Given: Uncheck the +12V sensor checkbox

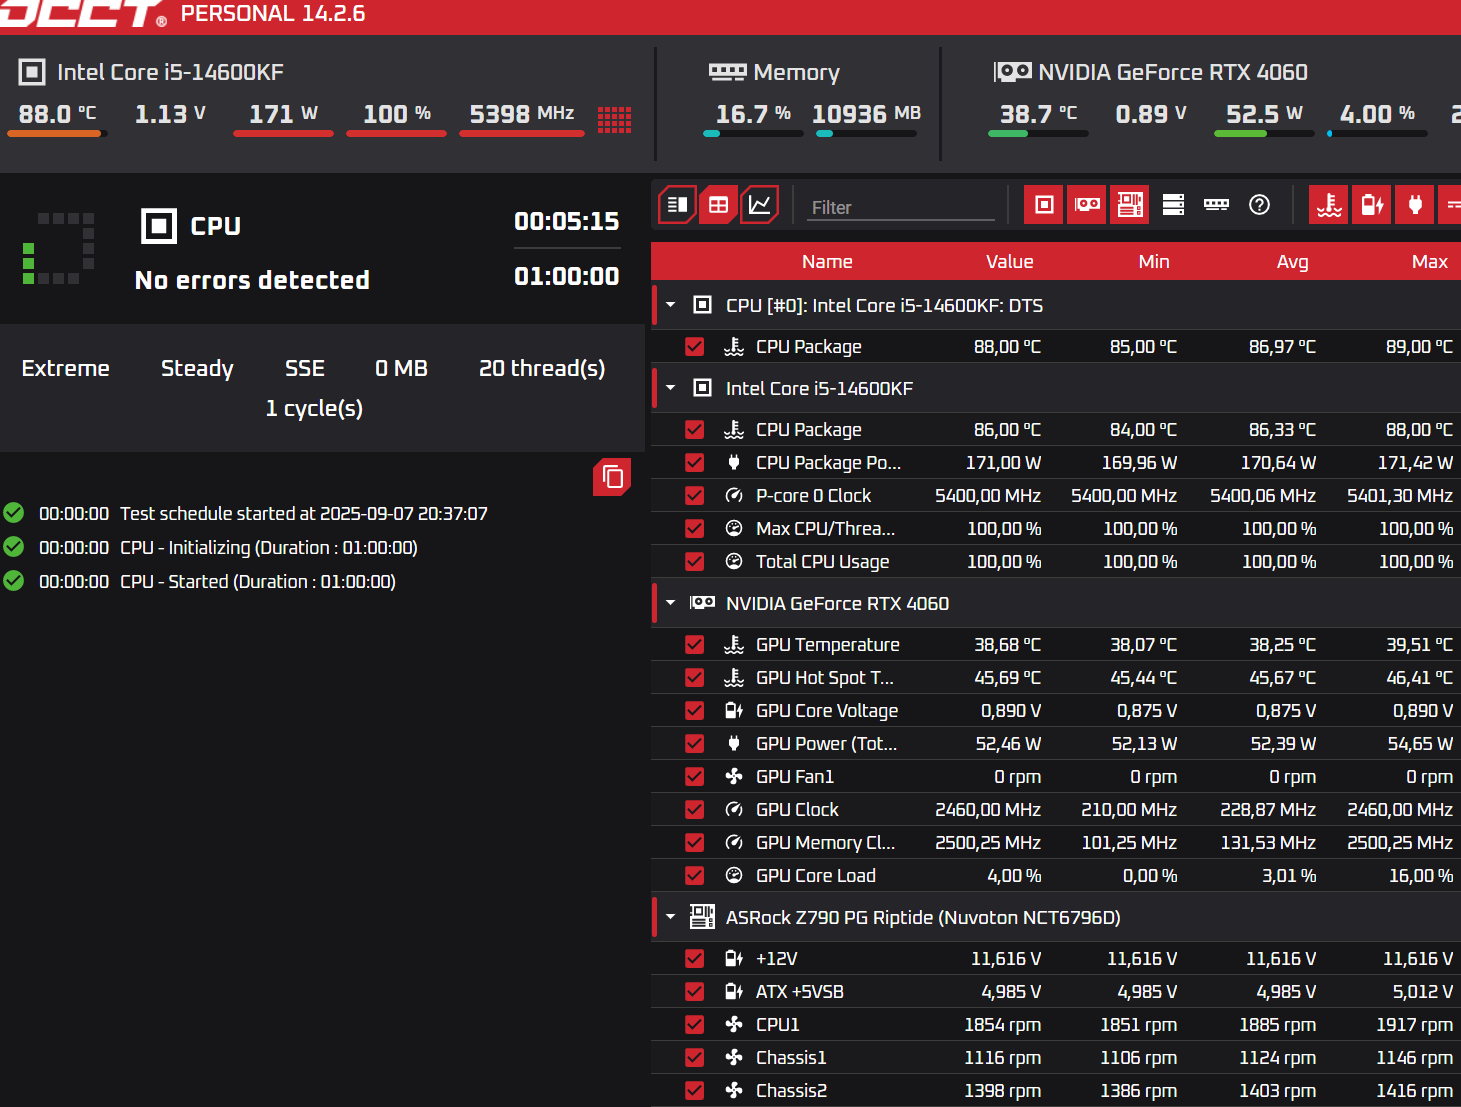Looking at the screenshot, I should (694, 959).
